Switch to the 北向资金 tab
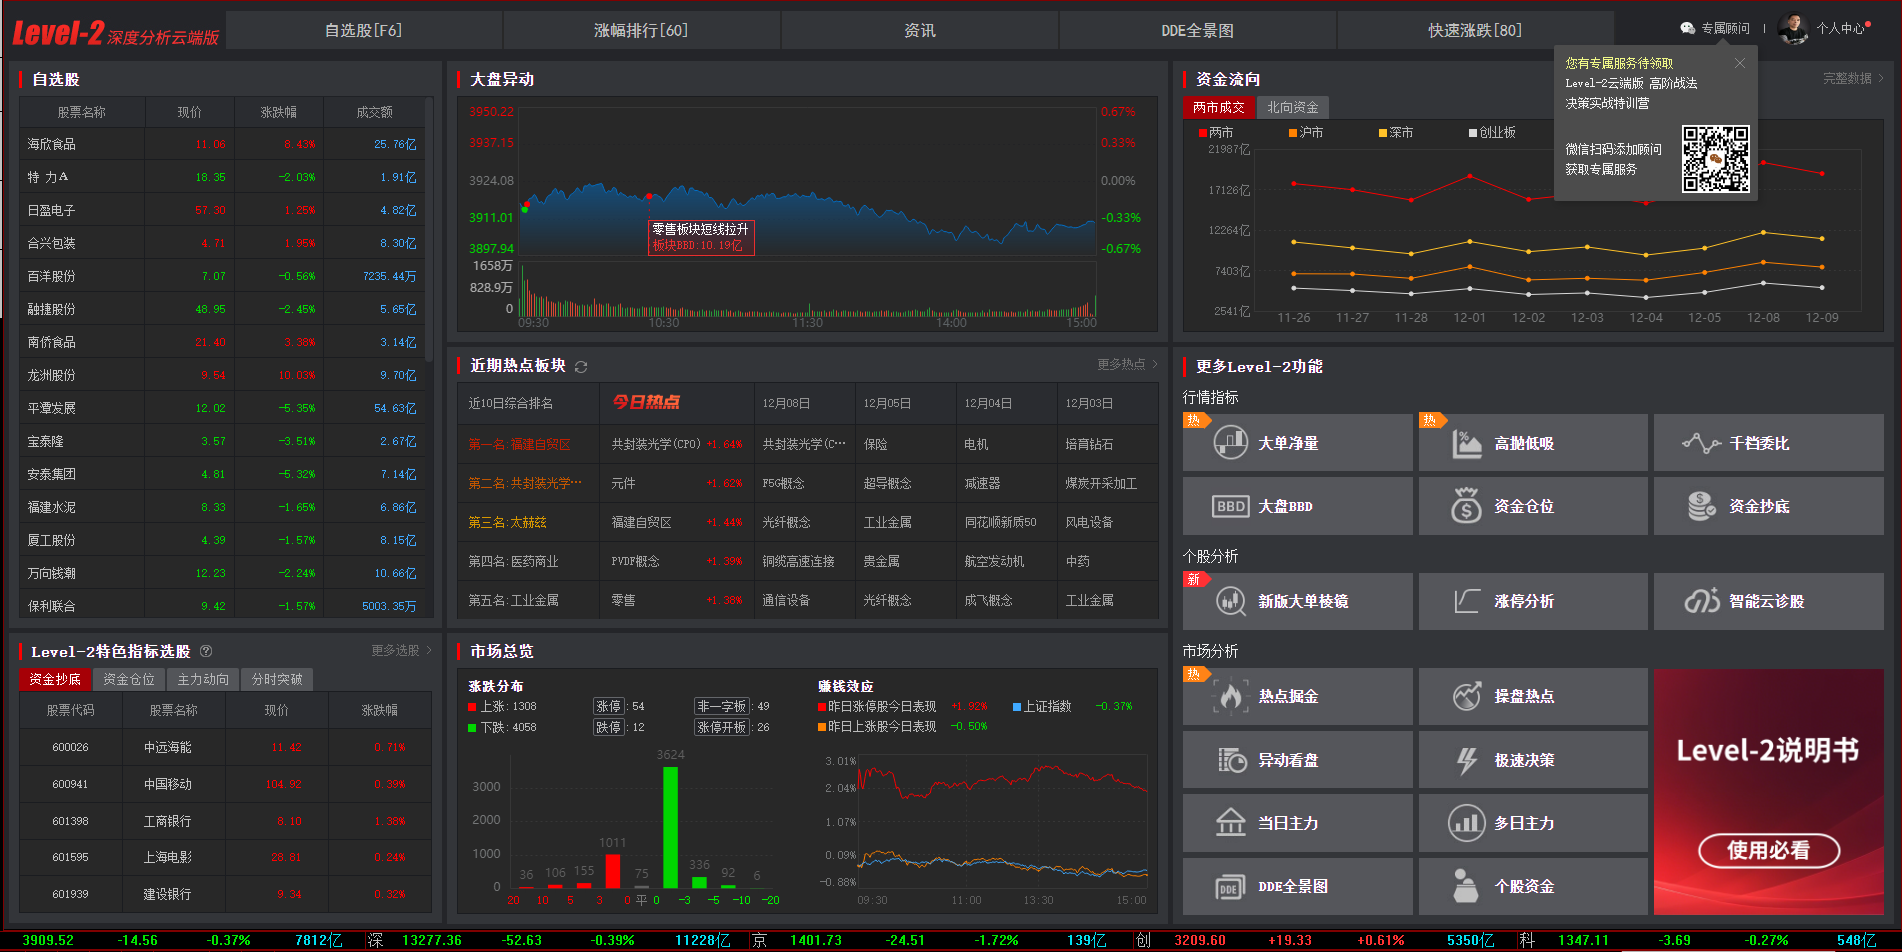Image resolution: width=1902 pixels, height=952 pixels. click(x=1292, y=107)
